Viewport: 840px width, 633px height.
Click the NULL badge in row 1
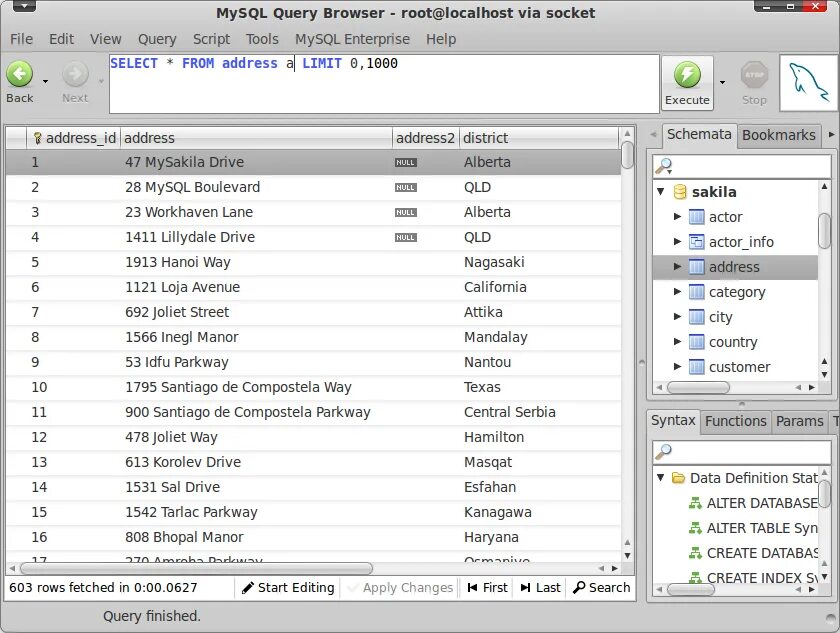pos(406,162)
